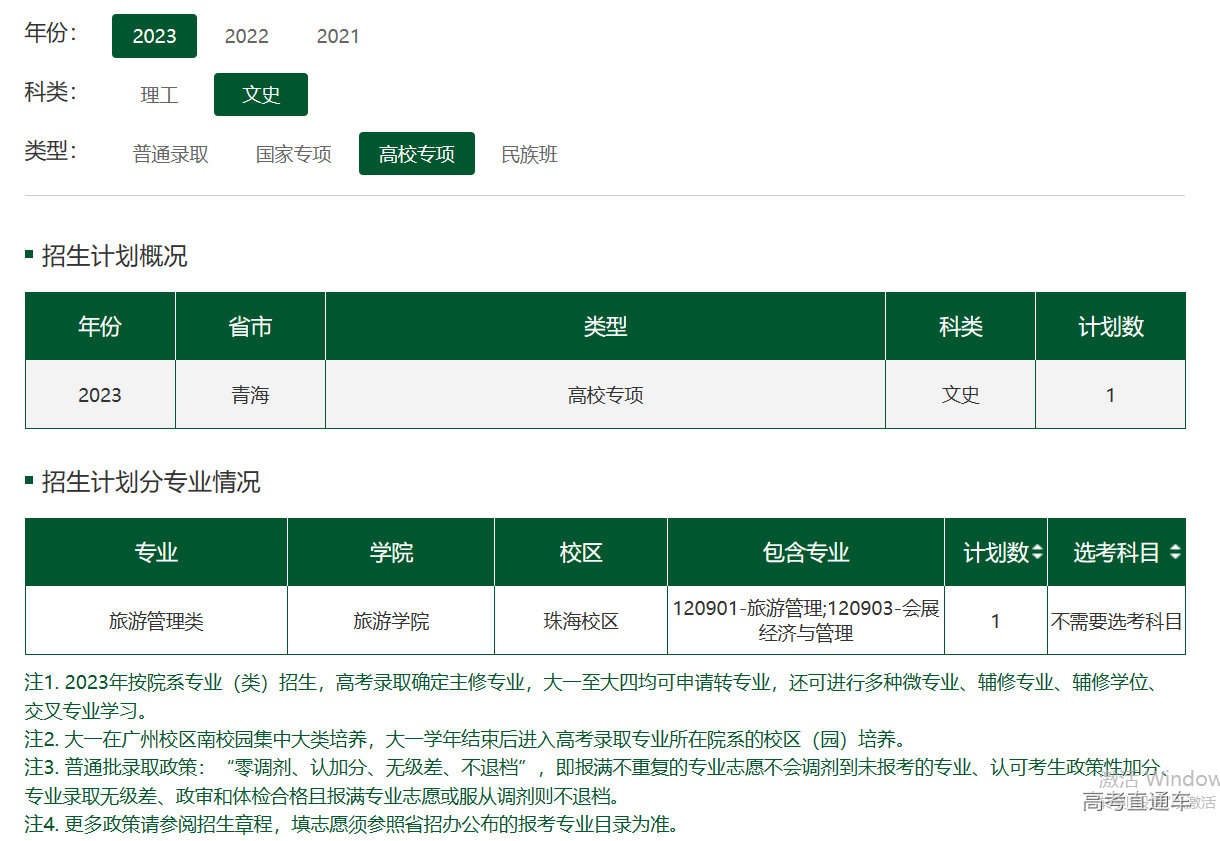Click the sort arrows beside 计划数 header
This screenshot has height=841, width=1220.
(1037, 552)
